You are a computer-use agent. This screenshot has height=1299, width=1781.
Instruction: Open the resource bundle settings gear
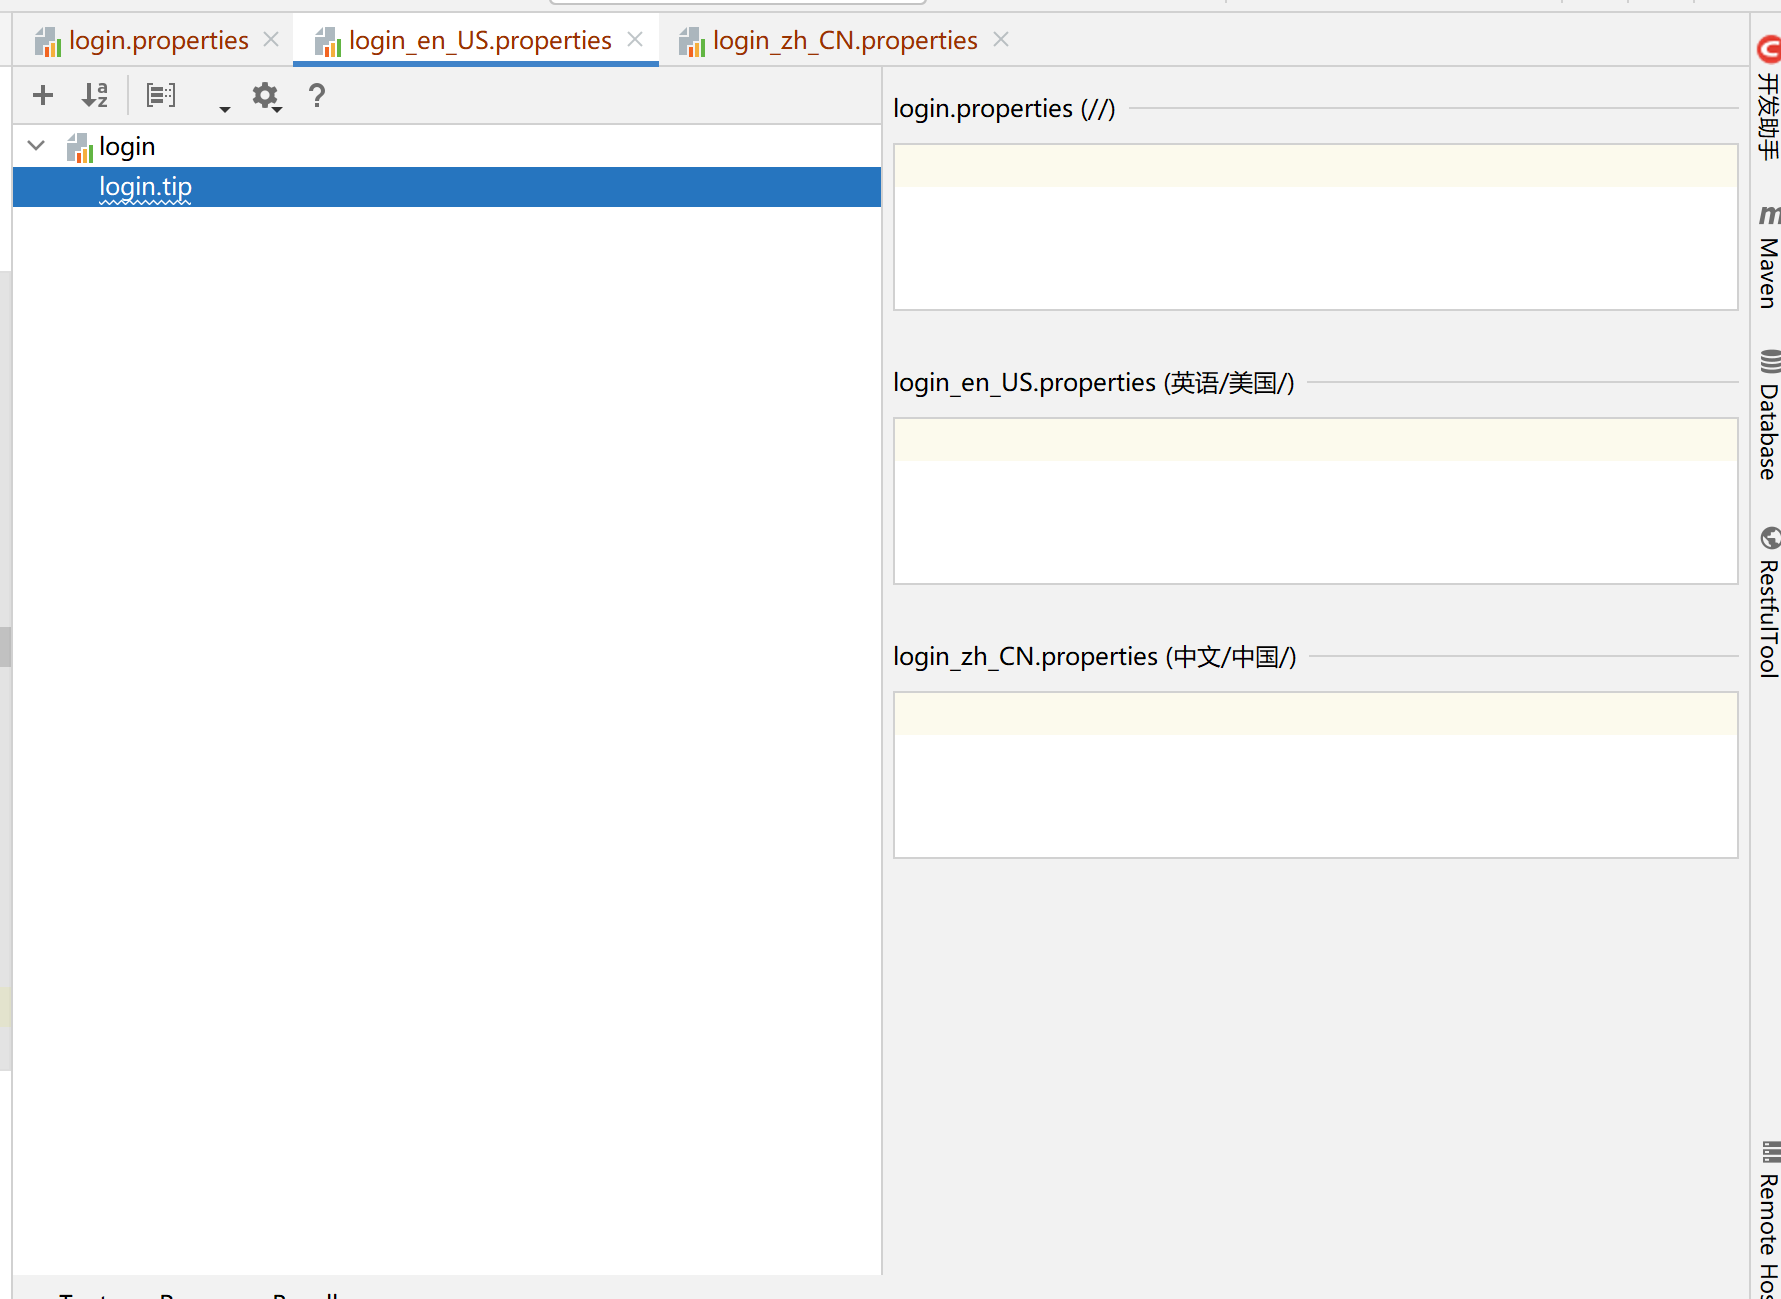coord(266,96)
